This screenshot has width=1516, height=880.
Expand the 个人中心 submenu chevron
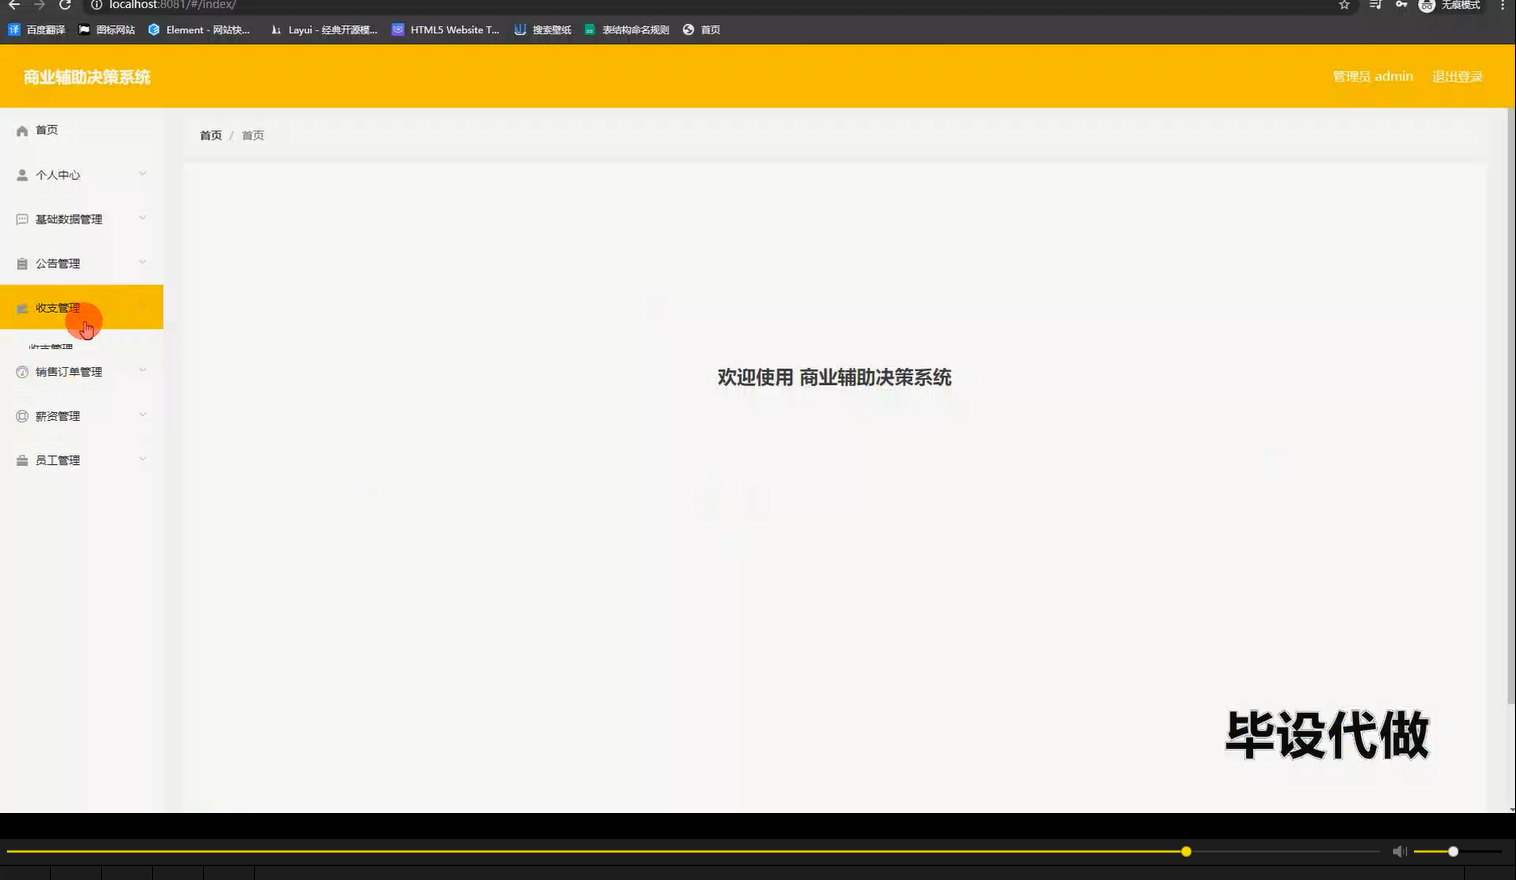[x=142, y=174]
